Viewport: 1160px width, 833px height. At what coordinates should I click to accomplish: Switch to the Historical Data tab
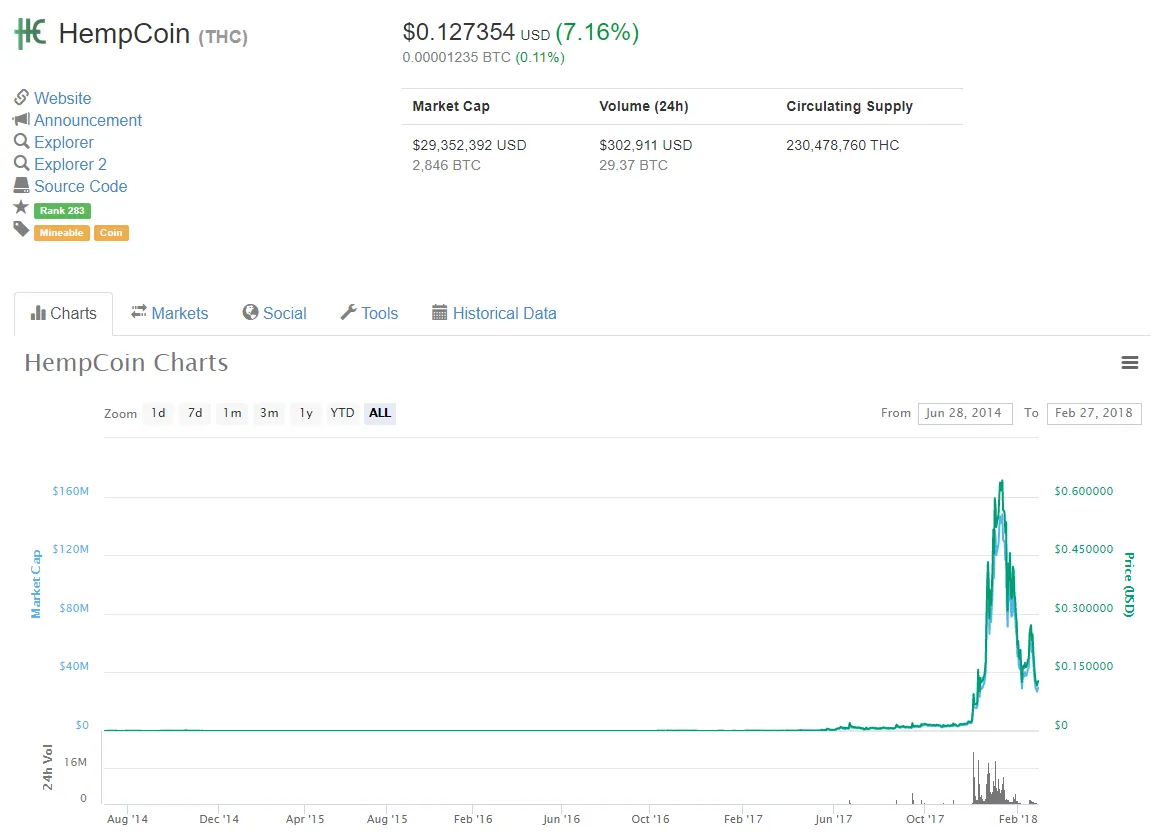coord(494,314)
